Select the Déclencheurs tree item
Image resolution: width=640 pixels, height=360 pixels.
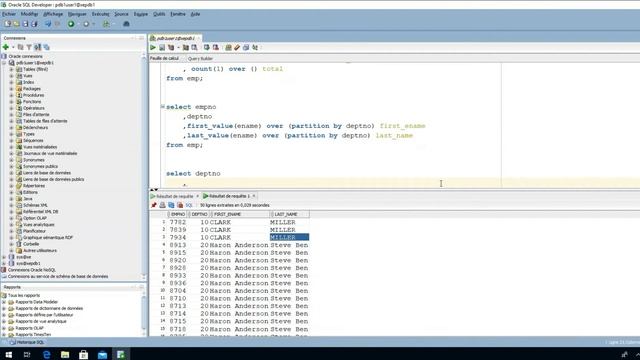pyautogui.click(x=35, y=127)
